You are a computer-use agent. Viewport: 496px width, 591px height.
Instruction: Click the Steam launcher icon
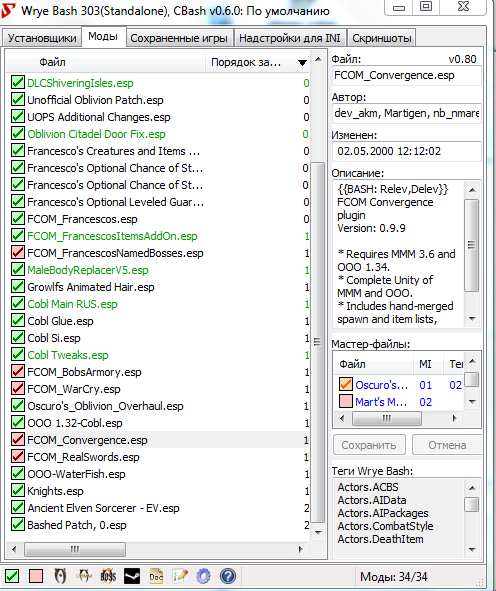pos(132,576)
